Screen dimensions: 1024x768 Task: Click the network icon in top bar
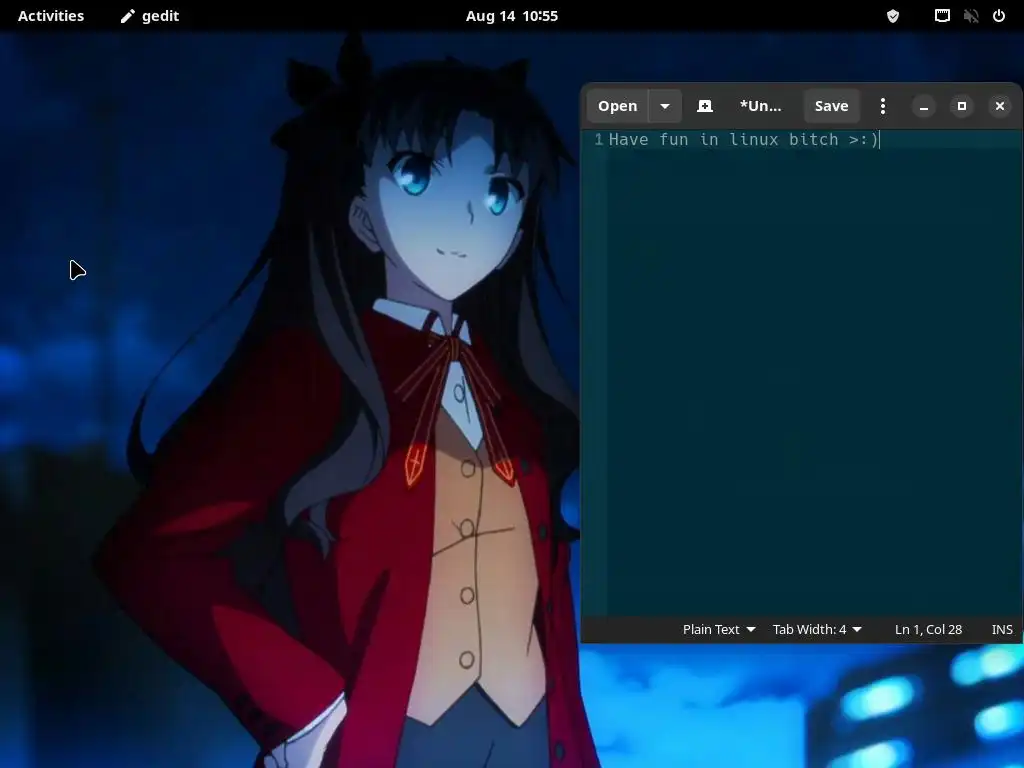pos(942,16)
